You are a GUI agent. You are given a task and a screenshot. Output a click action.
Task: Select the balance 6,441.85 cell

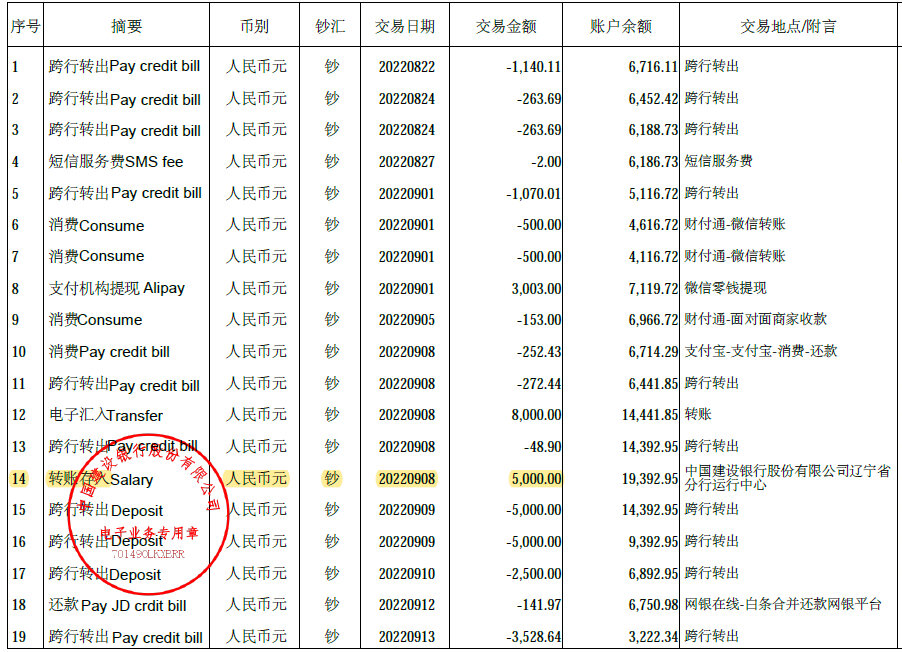click(653, 383)
